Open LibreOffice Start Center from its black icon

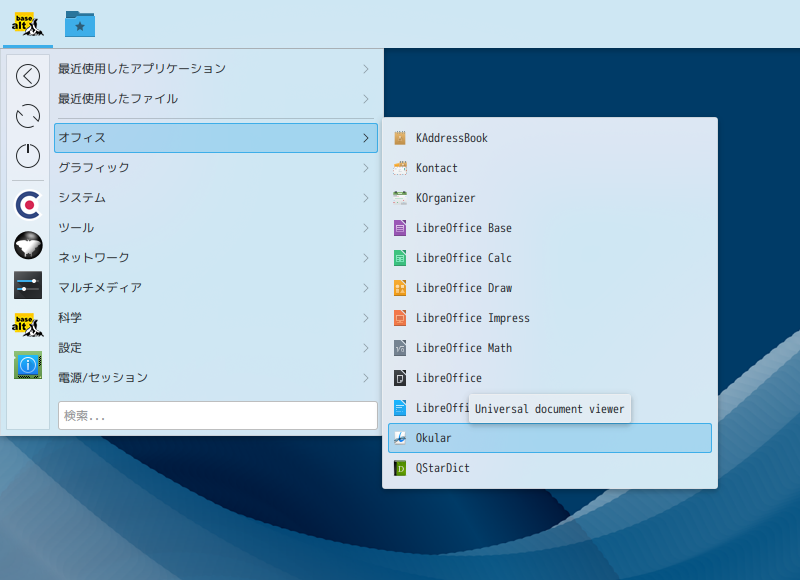pyautogui.click(x=400, y=378)
